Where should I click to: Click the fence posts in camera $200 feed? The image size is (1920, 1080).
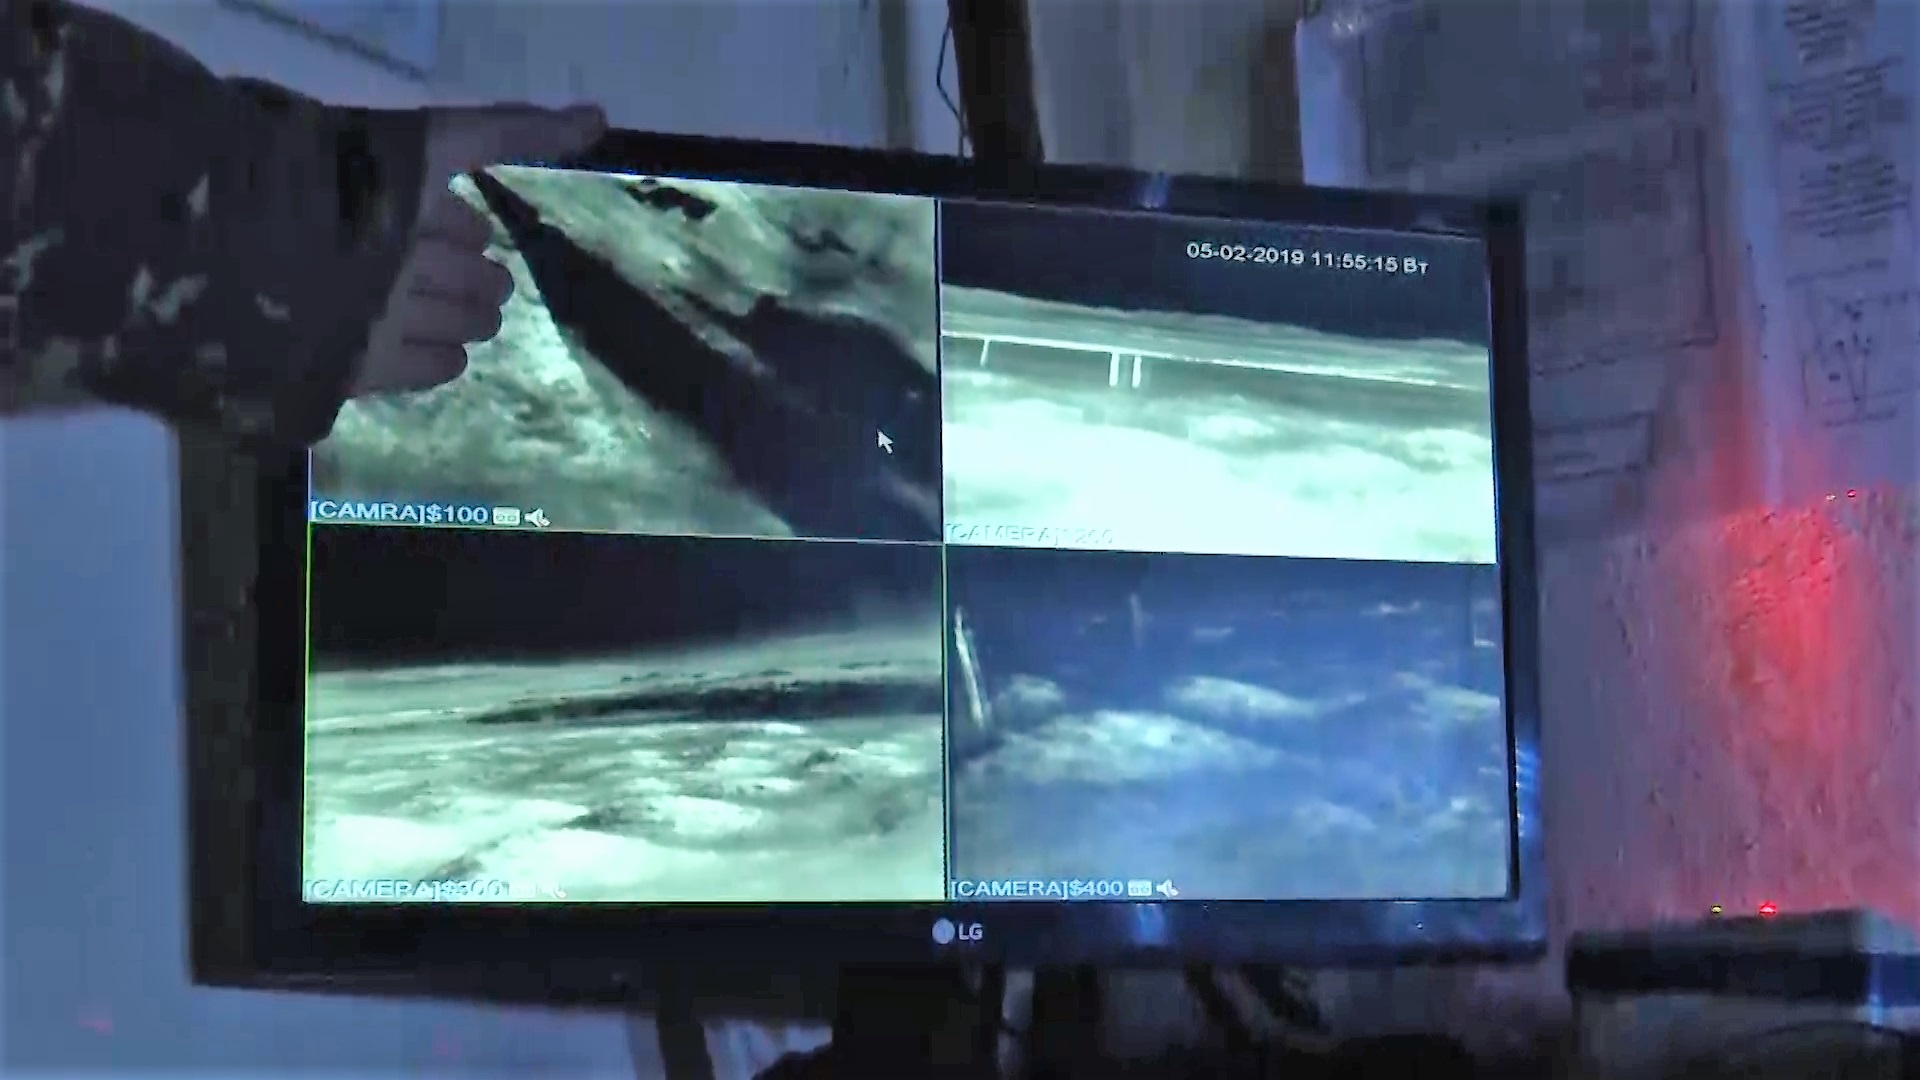coord(1125,368)
